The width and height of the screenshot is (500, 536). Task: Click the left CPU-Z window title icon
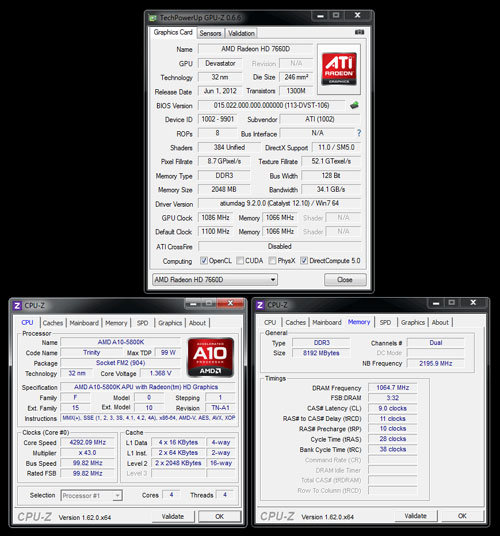click(x=17, y=305)
